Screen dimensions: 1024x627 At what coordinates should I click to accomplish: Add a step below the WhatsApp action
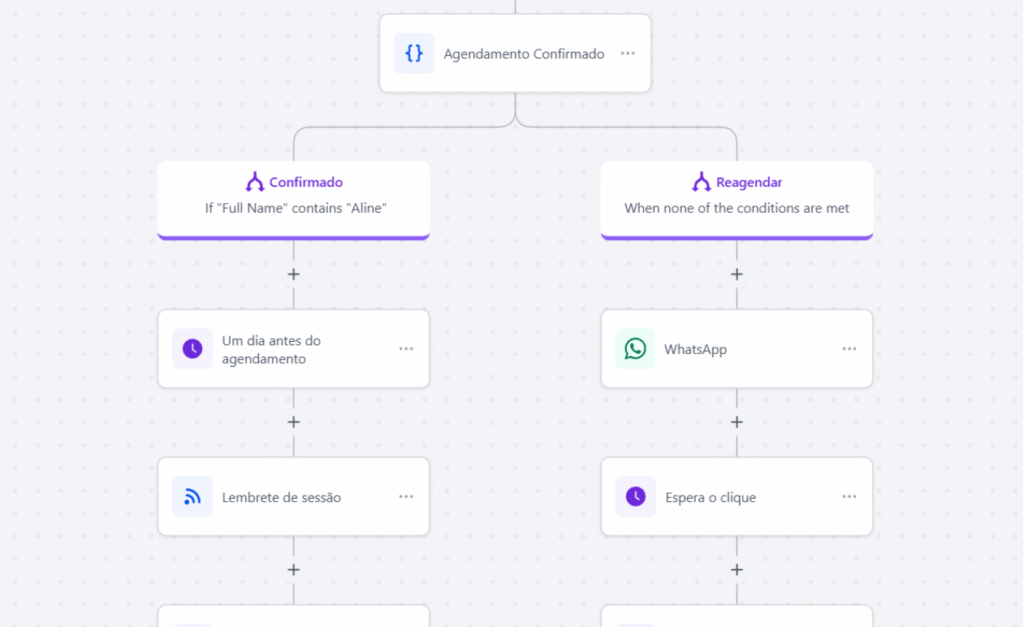pos(737,422)
